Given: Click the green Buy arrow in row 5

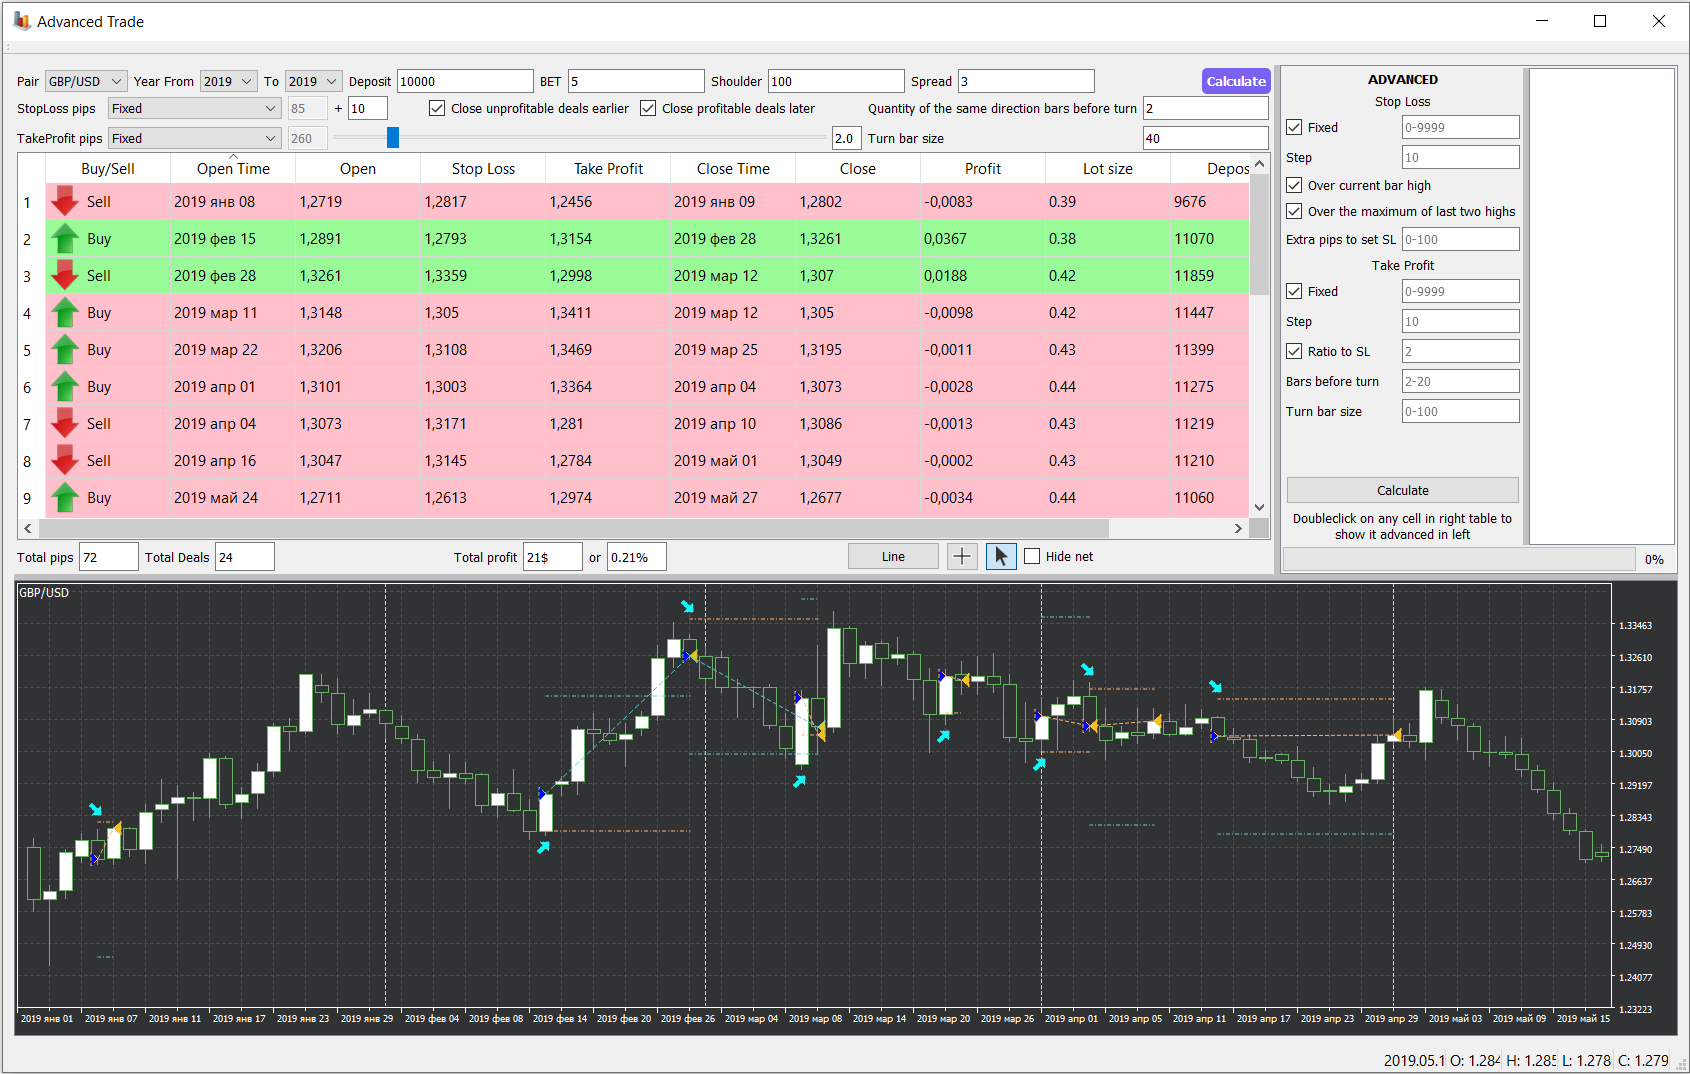Looking at the screenshot, I should pos(65,349).
